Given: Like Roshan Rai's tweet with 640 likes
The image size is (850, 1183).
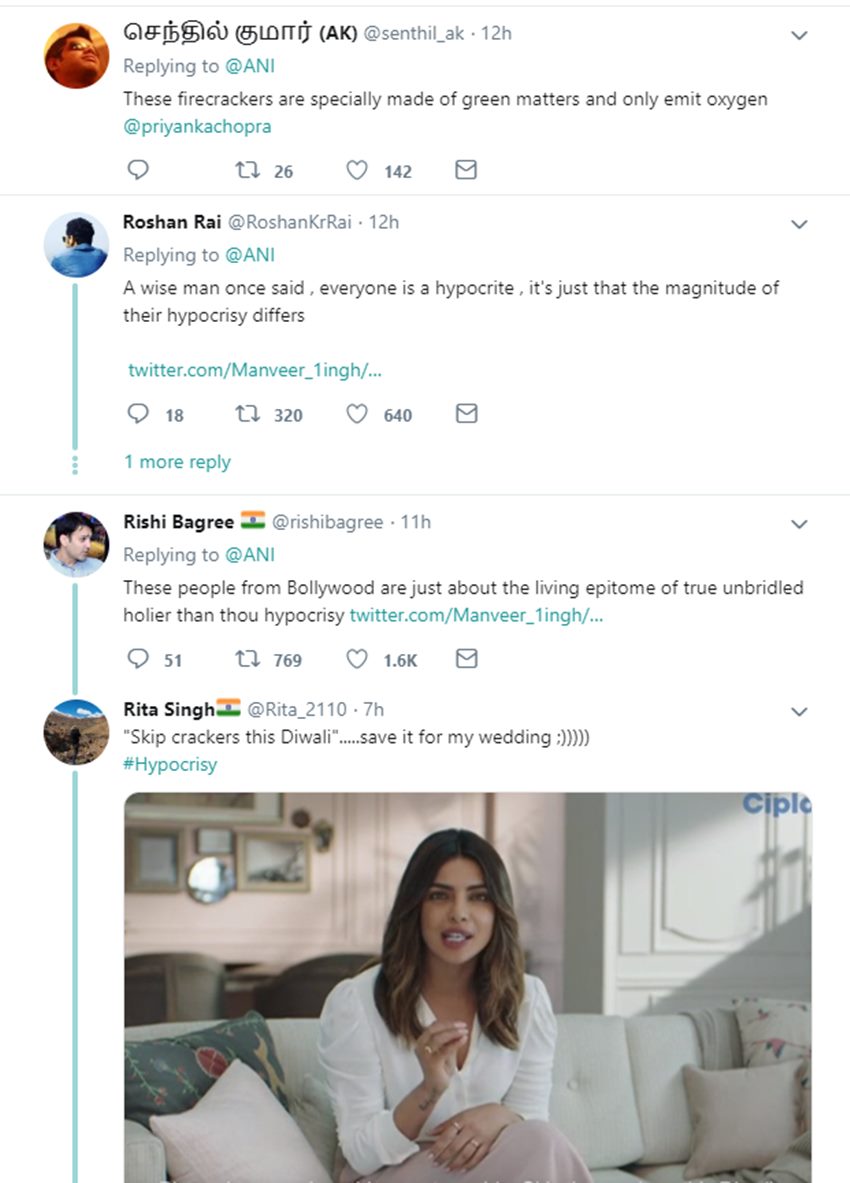Looking at the screenshot, I should (357, 414).
